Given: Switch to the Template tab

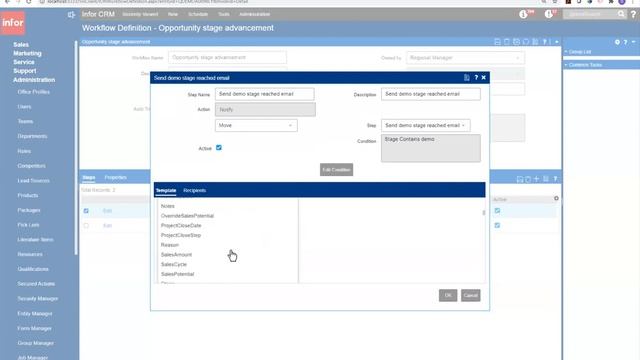Looking at the screenshot, I should 166,191.
